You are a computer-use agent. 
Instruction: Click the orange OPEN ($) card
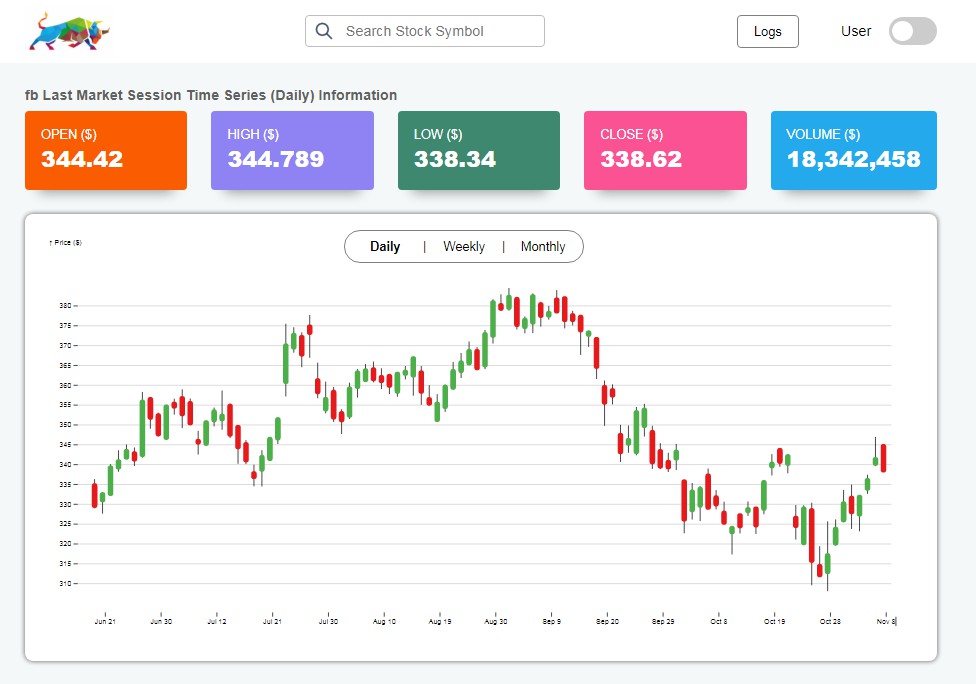(x=106, y=150)
